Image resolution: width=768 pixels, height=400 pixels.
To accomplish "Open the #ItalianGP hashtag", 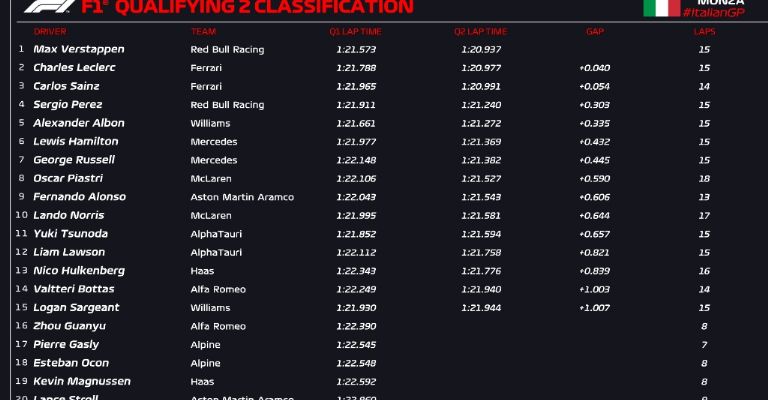I will 713,11.
